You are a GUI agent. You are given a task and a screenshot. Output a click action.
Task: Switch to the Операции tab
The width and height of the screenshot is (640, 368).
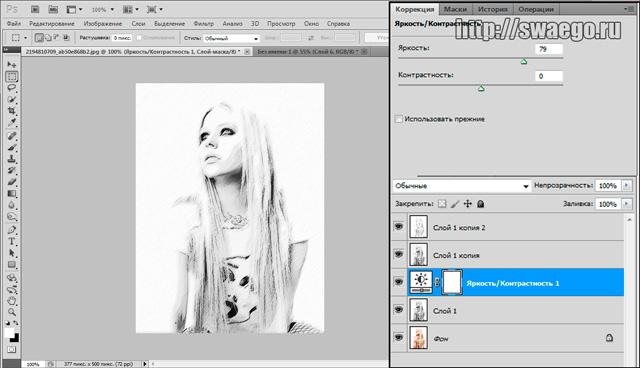pos(536,9)
